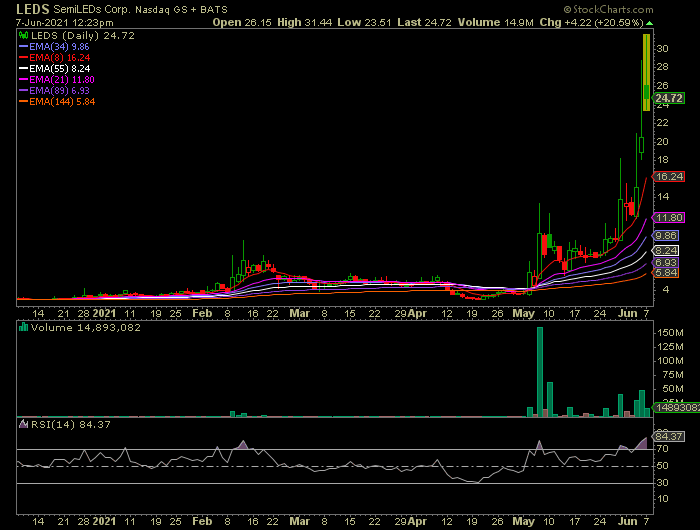The height and width of the screenshot is (530, 700).
Task: Click the LEDS ticker symbol in header
Action: pyautogui.click(x=33, y=9)
